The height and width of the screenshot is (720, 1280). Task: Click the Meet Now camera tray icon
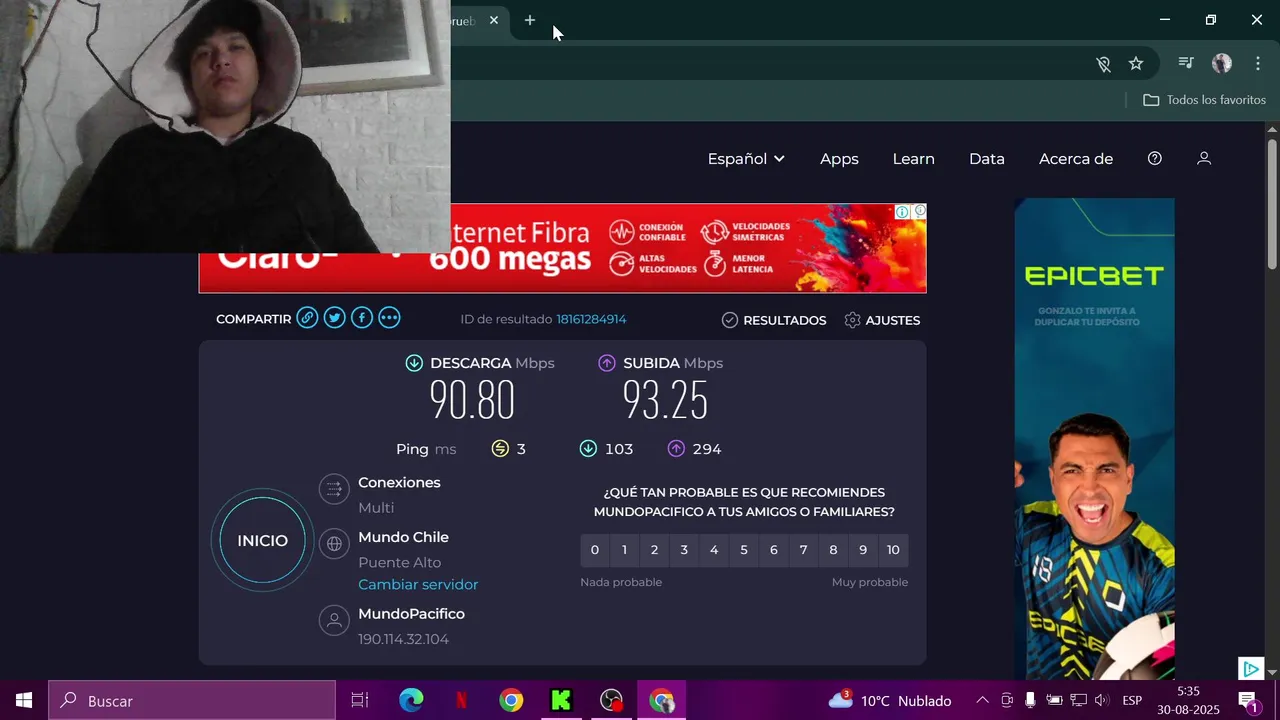pyautogui.click(x=1007, y=700)
